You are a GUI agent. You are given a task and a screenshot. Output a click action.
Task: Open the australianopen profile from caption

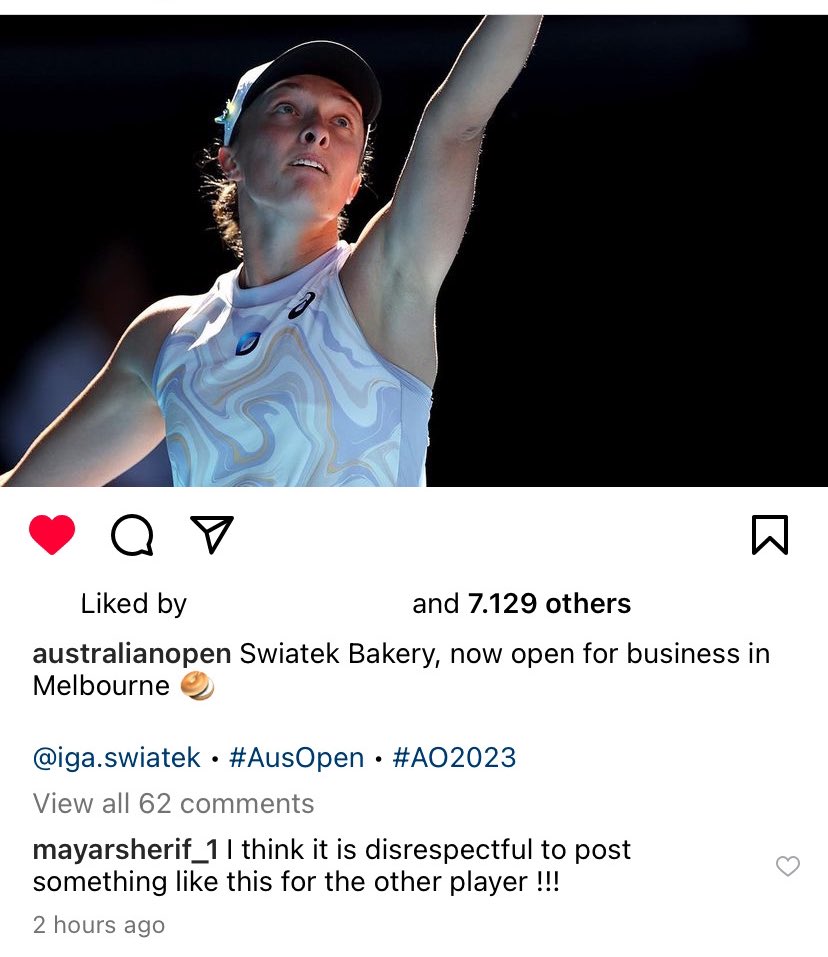[132, 654]
